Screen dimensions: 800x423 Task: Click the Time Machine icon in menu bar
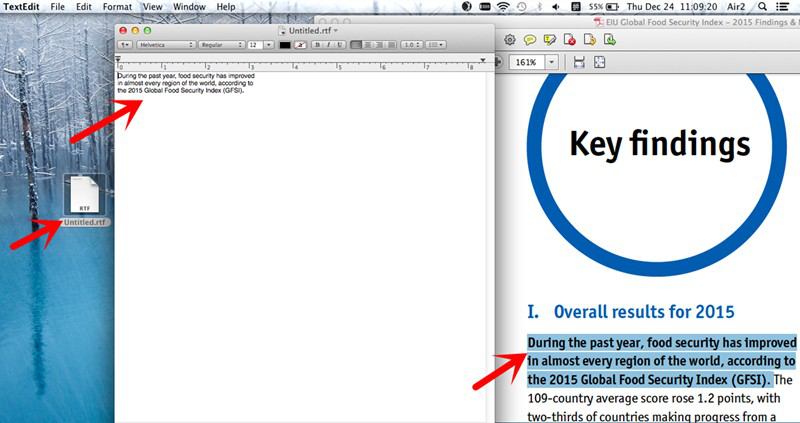tap(521, 7)
